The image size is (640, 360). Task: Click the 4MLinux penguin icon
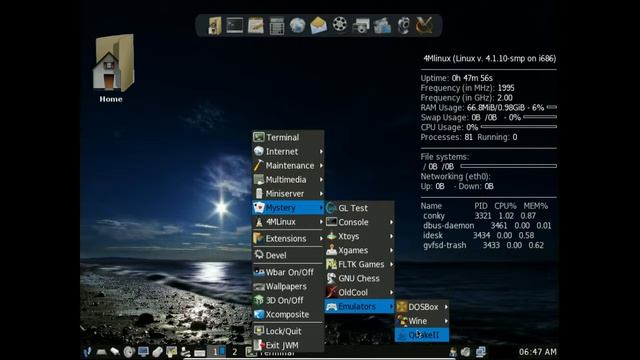pyautogui.click(x=259, y=222)
